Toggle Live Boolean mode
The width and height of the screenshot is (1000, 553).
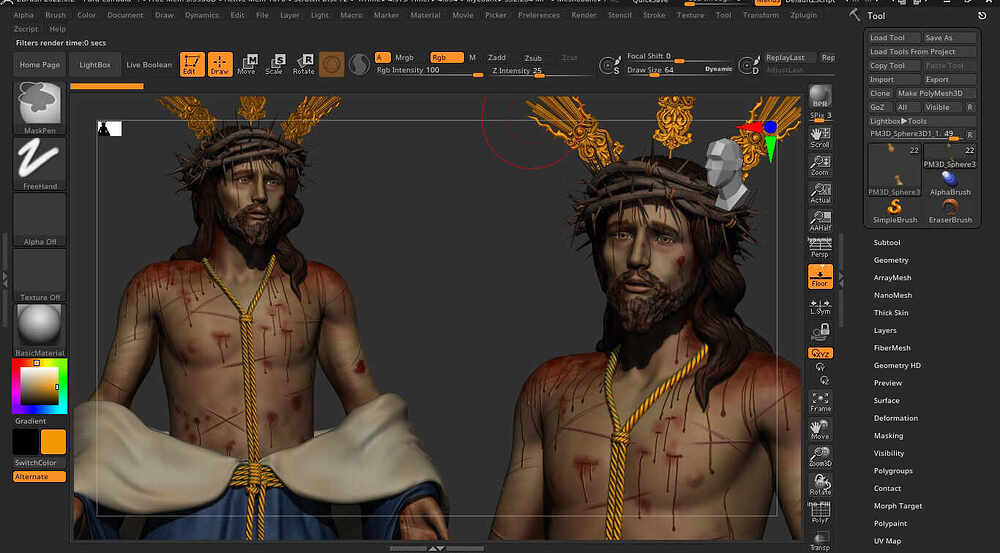149,64
